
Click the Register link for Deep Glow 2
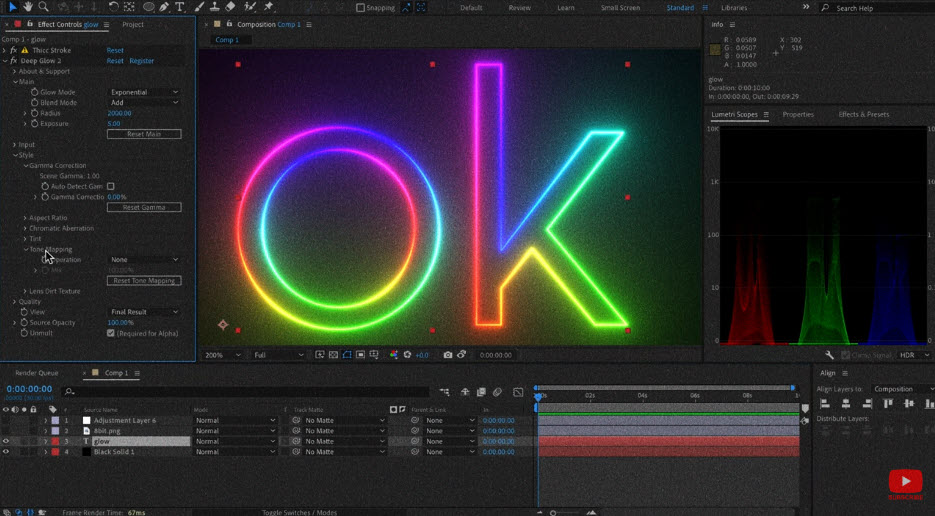142,61
